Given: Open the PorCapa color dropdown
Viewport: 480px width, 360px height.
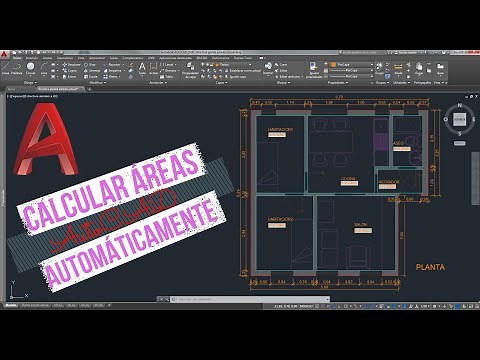Looking at the screenshot, I should click(351, 64).
